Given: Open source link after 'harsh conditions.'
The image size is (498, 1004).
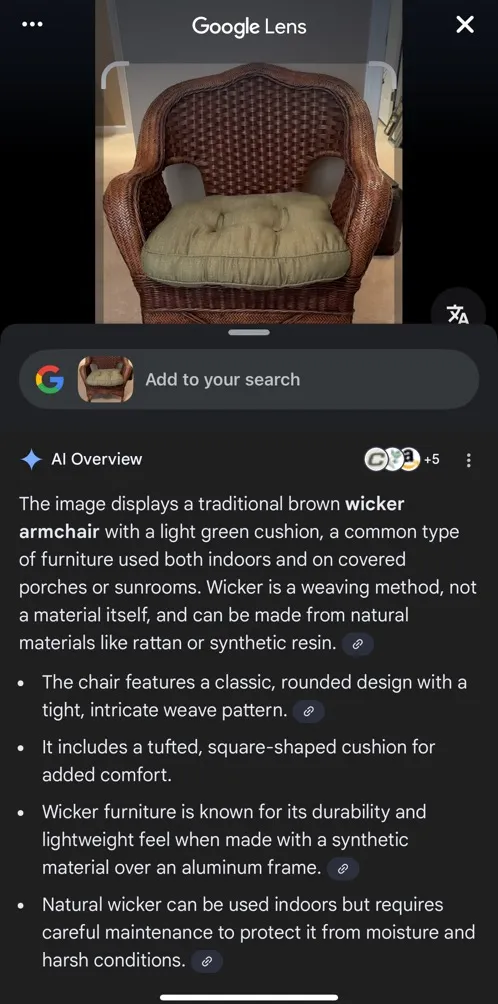Looking at the screenshot, I should [206, 961].
